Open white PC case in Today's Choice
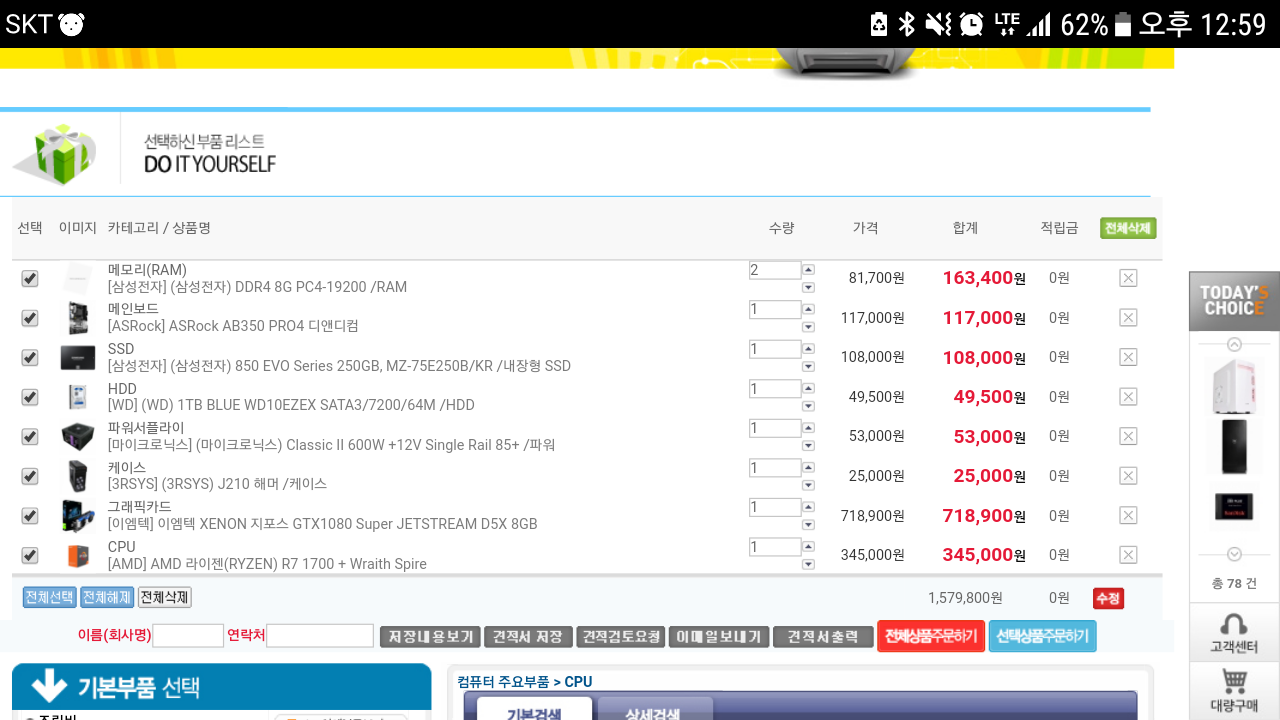The image size is (1280, 720). point(1234,386)
